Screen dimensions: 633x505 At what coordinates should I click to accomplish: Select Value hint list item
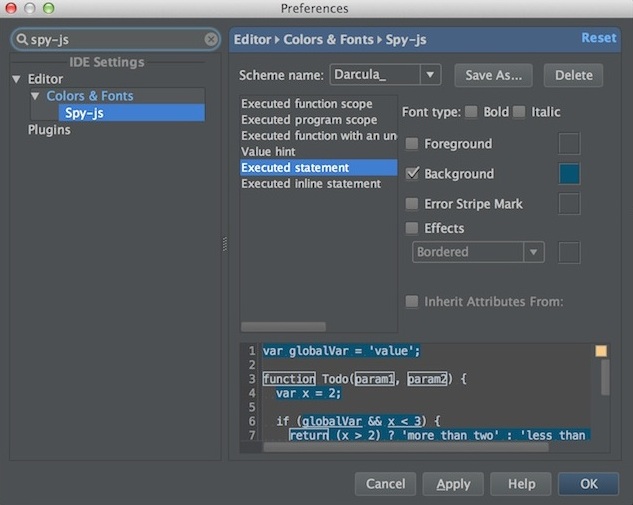point(268,152)
